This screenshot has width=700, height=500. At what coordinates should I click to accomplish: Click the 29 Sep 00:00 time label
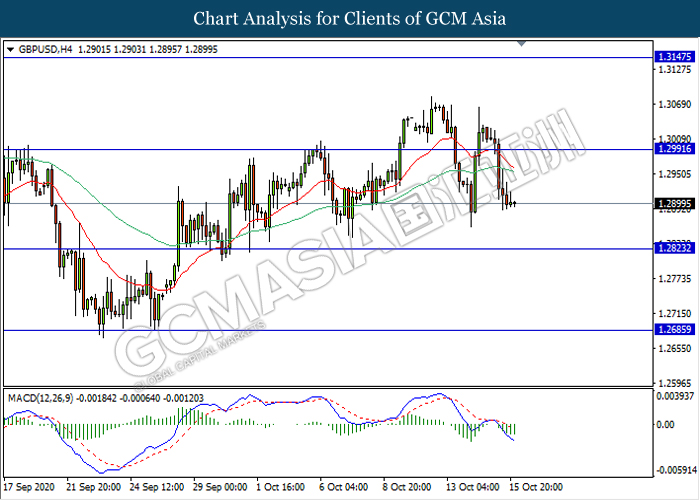[x=221, y=487]
